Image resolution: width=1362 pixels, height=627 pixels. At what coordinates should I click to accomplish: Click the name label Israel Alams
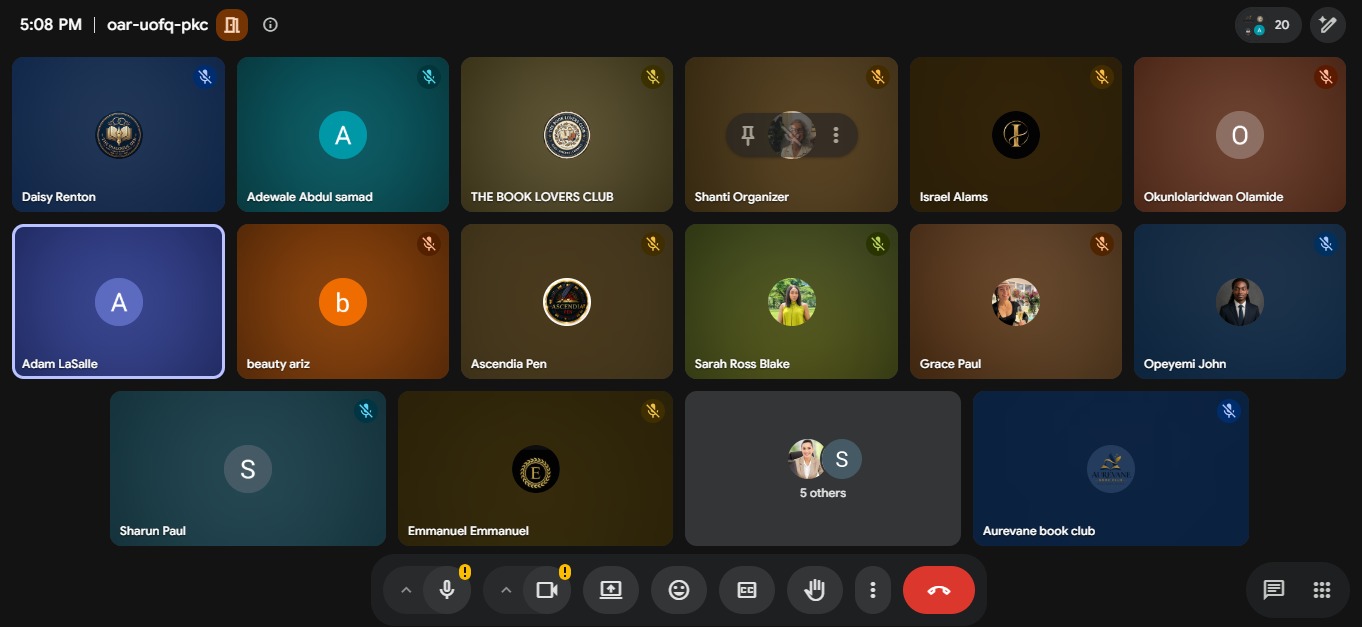coord(954,197)
